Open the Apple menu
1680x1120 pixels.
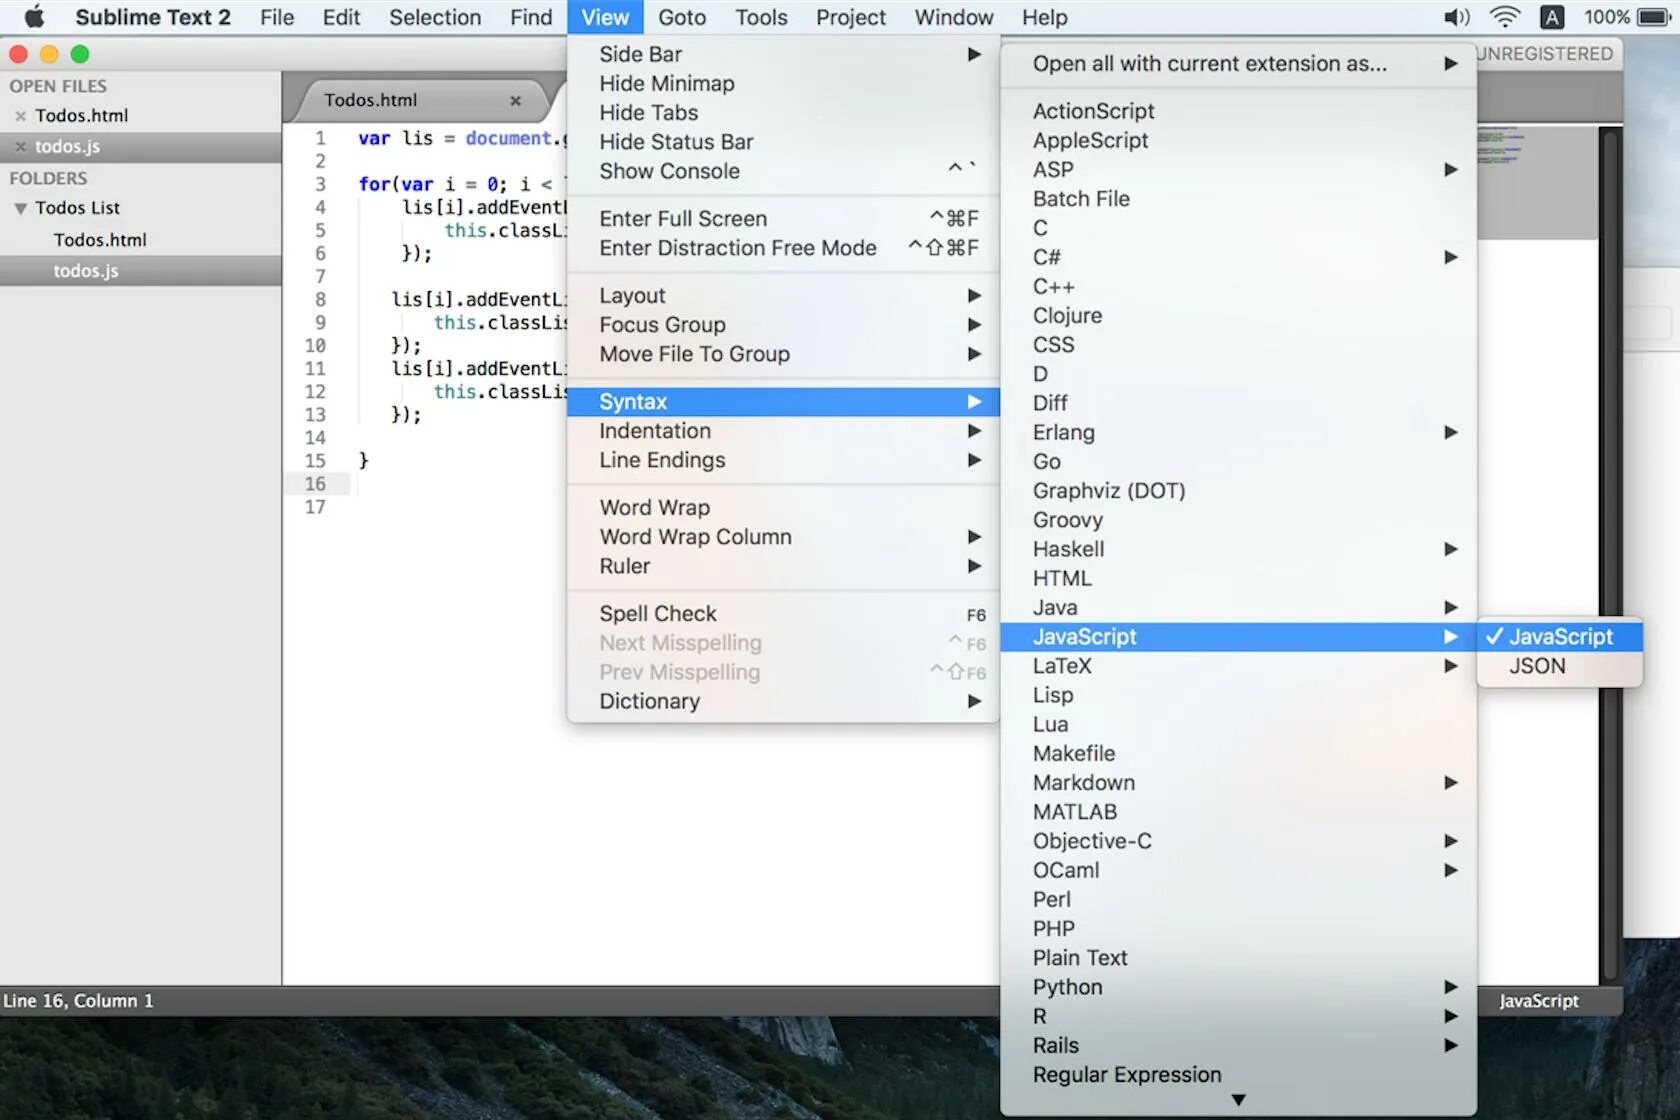34,17
